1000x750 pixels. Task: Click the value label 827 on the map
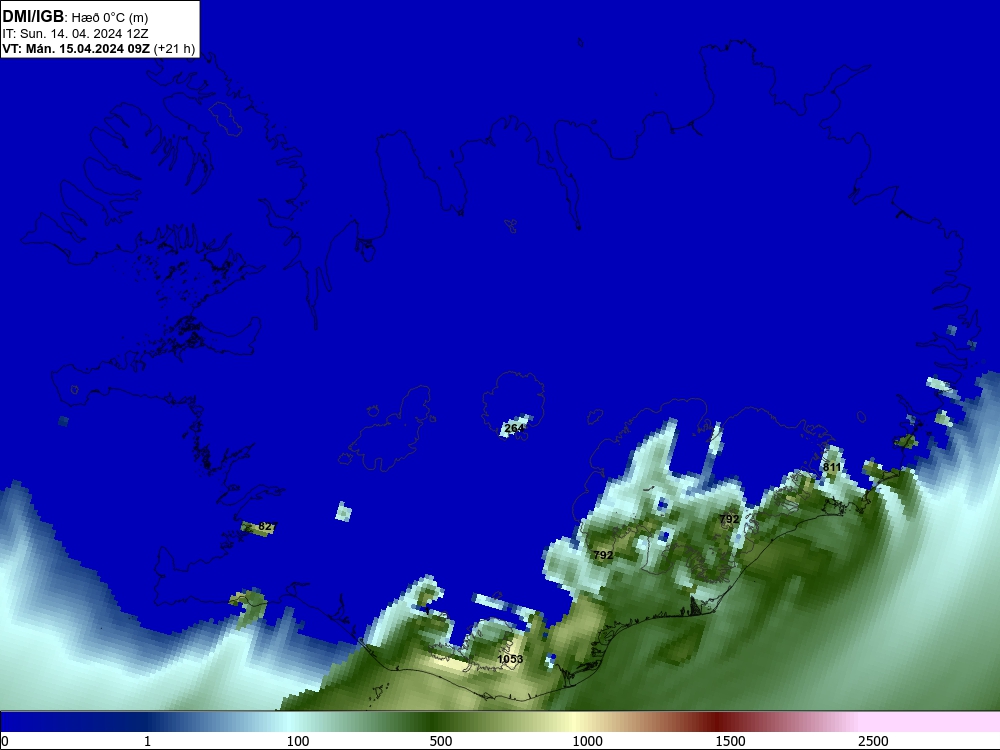(x=267, y=526)
